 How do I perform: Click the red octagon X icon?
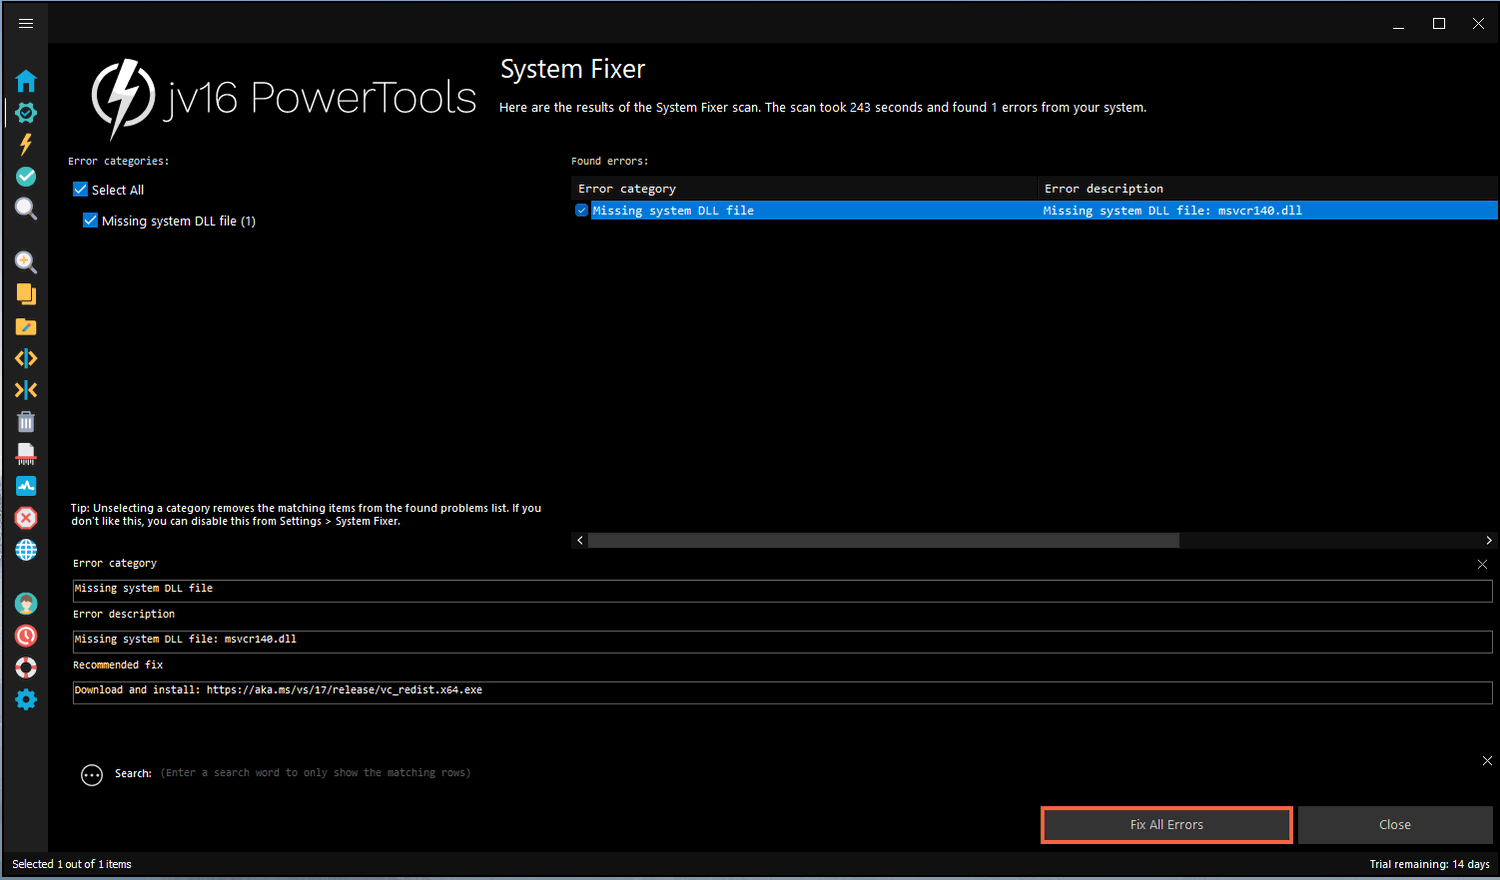click(x=26, y=518)
